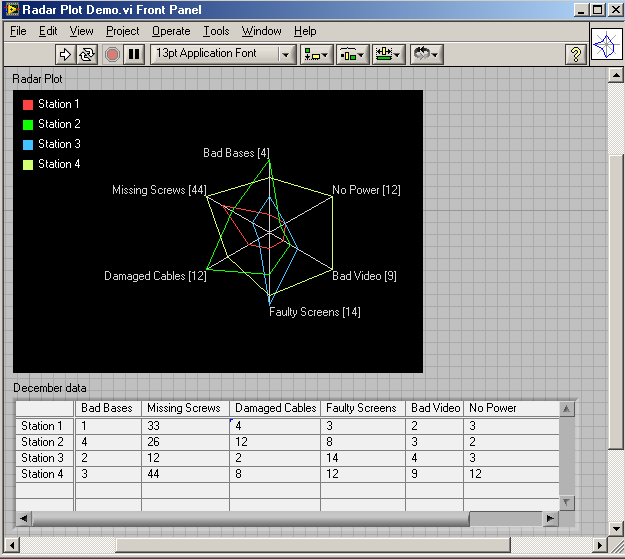Select the Station 4 row header

coord(45,474)
